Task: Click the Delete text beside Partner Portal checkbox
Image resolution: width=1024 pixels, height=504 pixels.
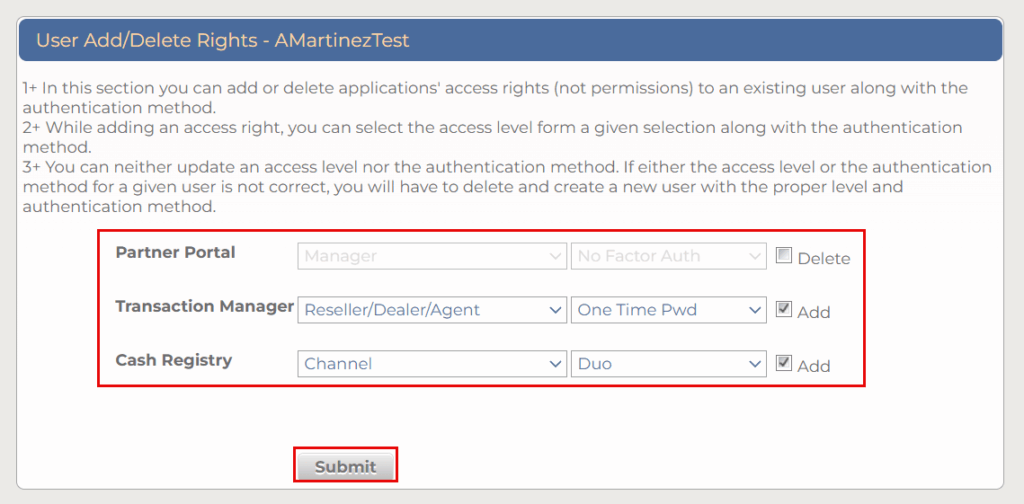Action: click(x=824, y=258)
